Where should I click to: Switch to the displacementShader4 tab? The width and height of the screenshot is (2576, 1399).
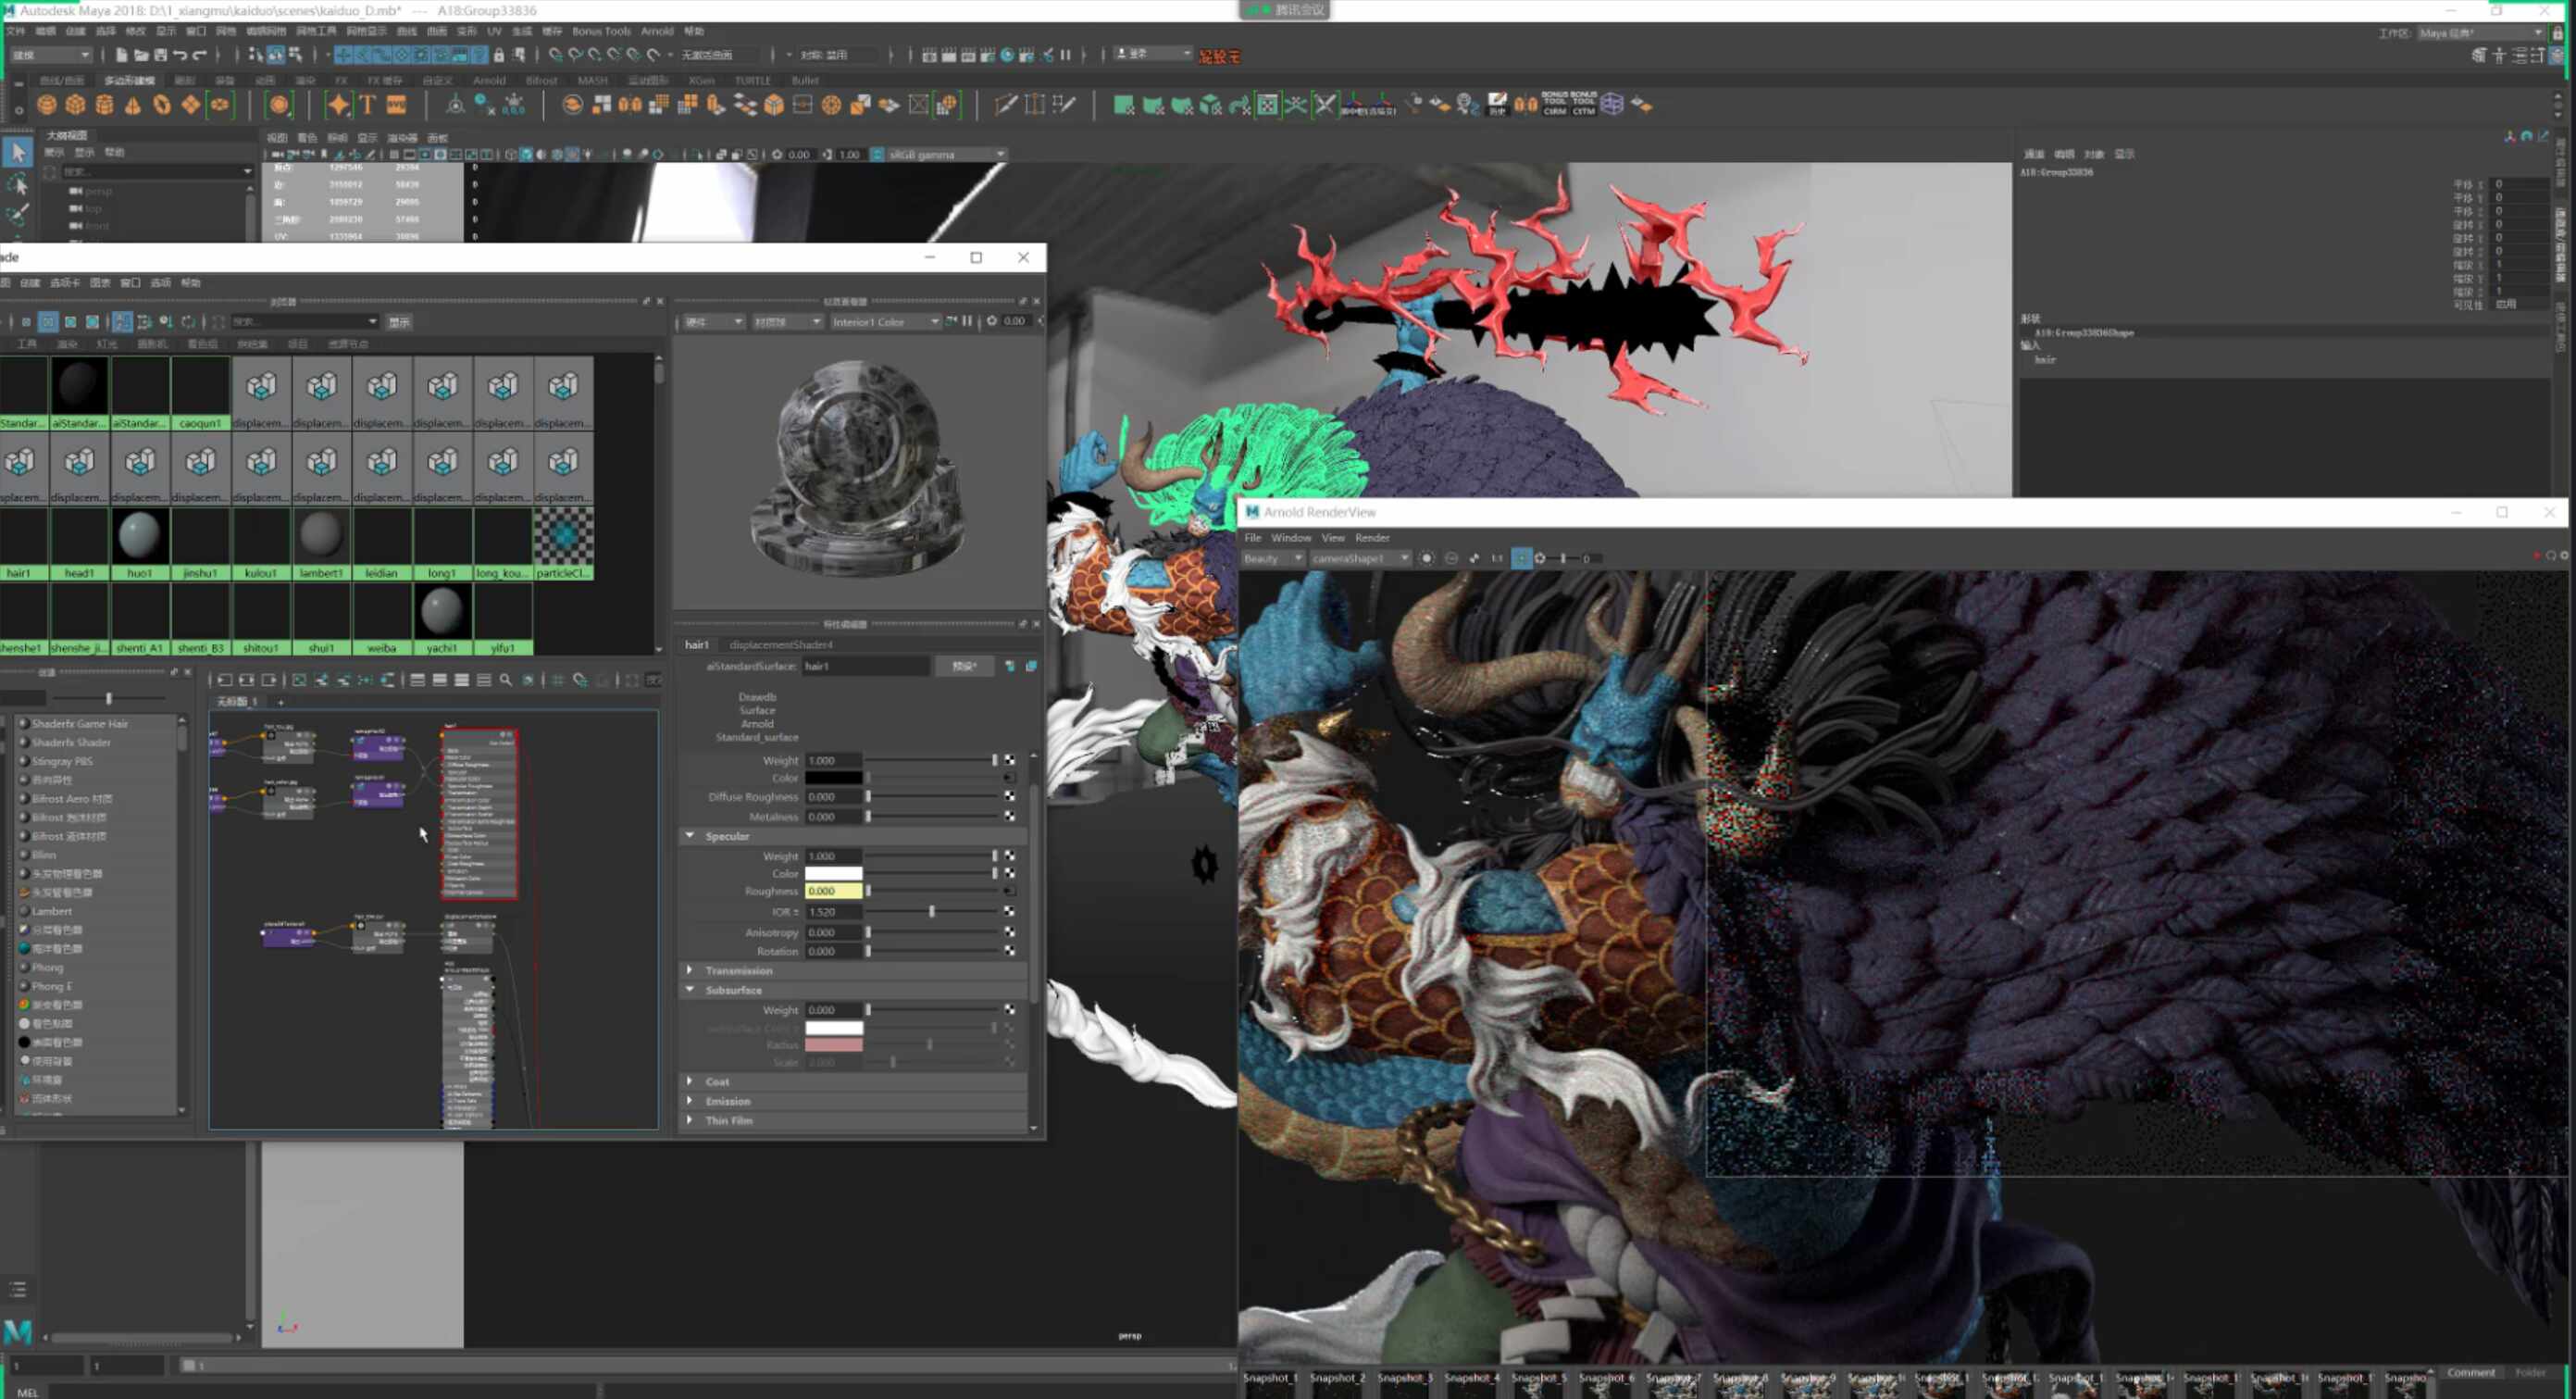pos(780,644)
